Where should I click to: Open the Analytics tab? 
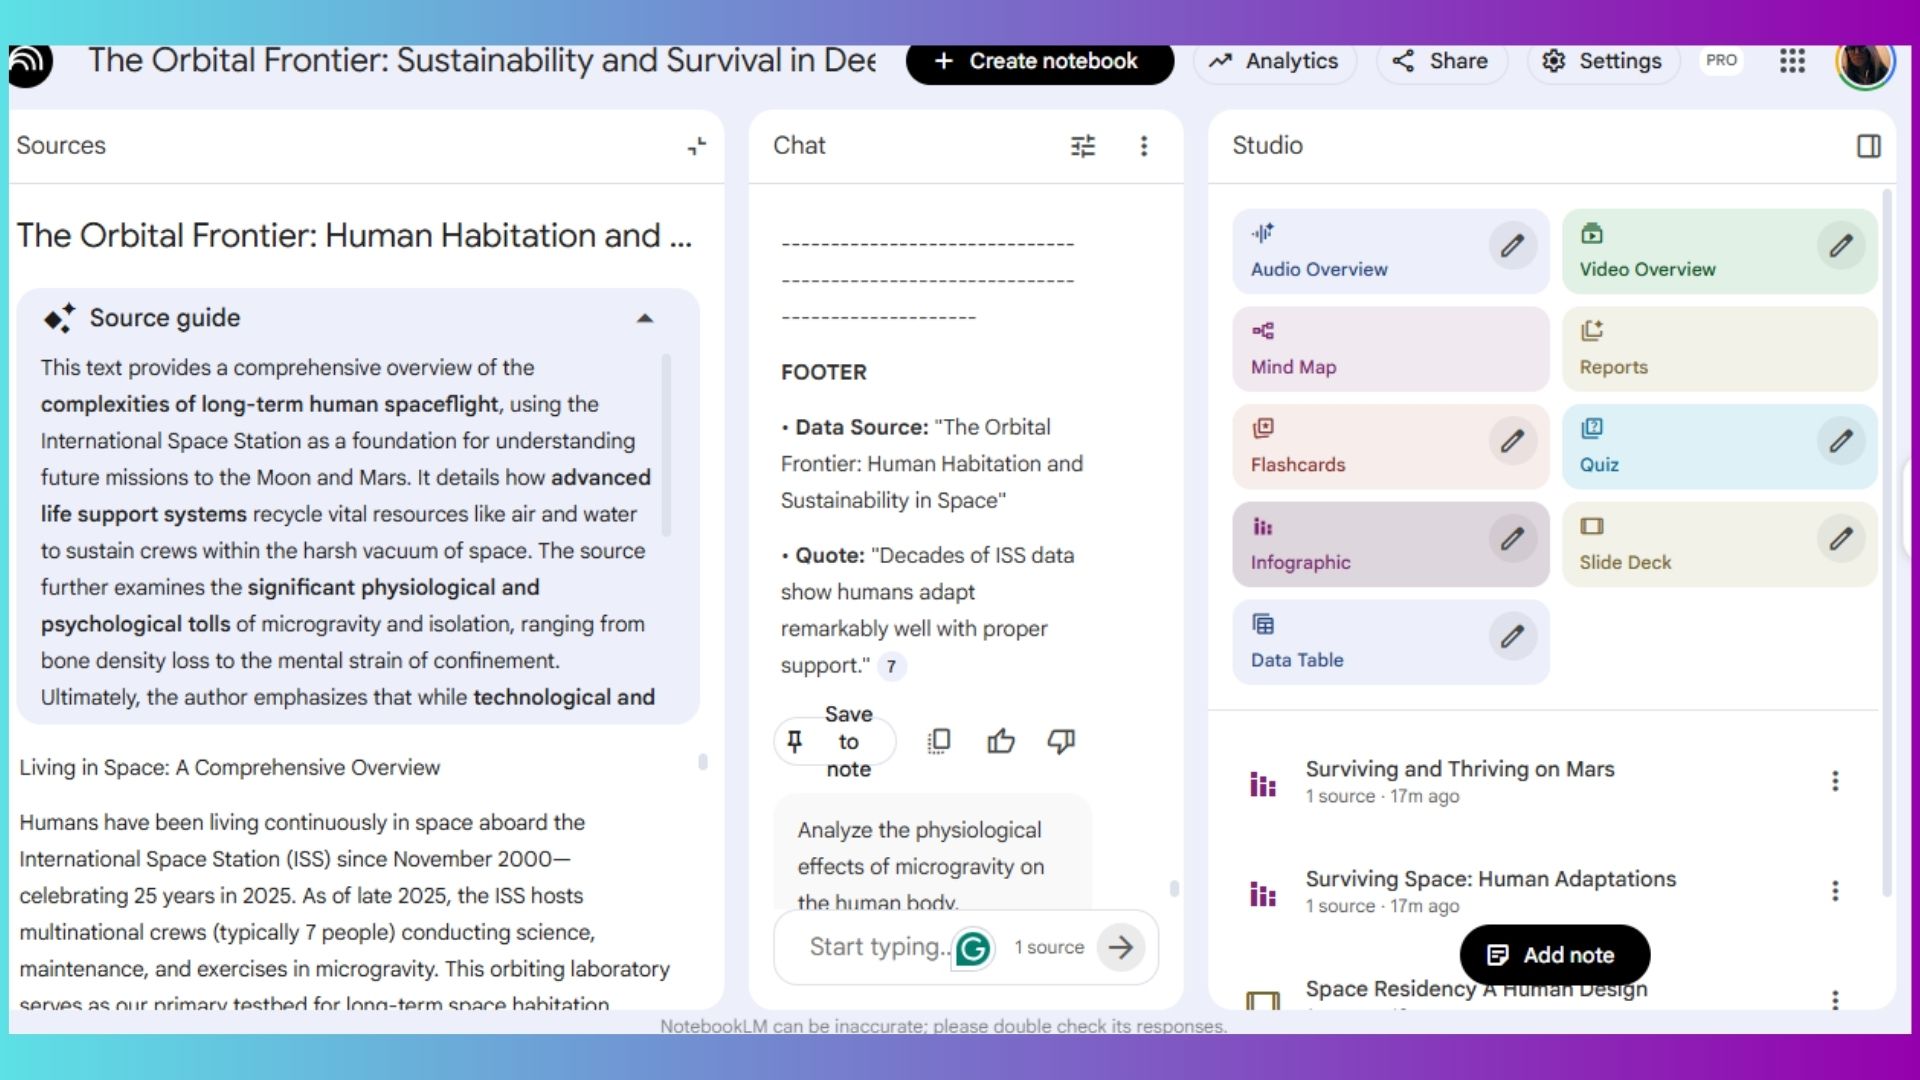[x=1274, y=61]
